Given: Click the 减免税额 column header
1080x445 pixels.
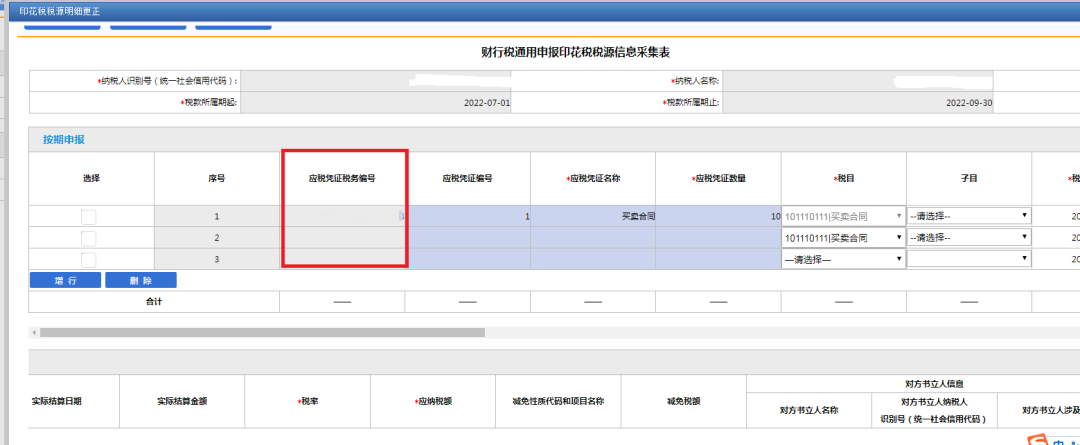Looking at the screenshot, I should point(683,402).
